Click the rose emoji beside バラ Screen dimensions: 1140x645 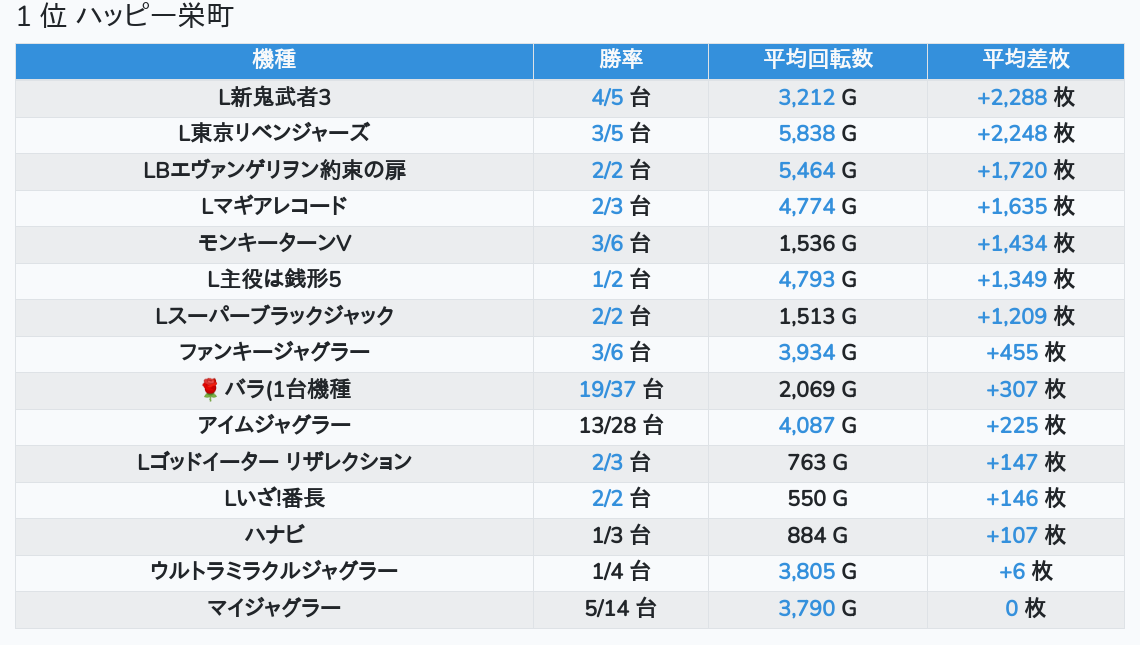click(209, 389)
